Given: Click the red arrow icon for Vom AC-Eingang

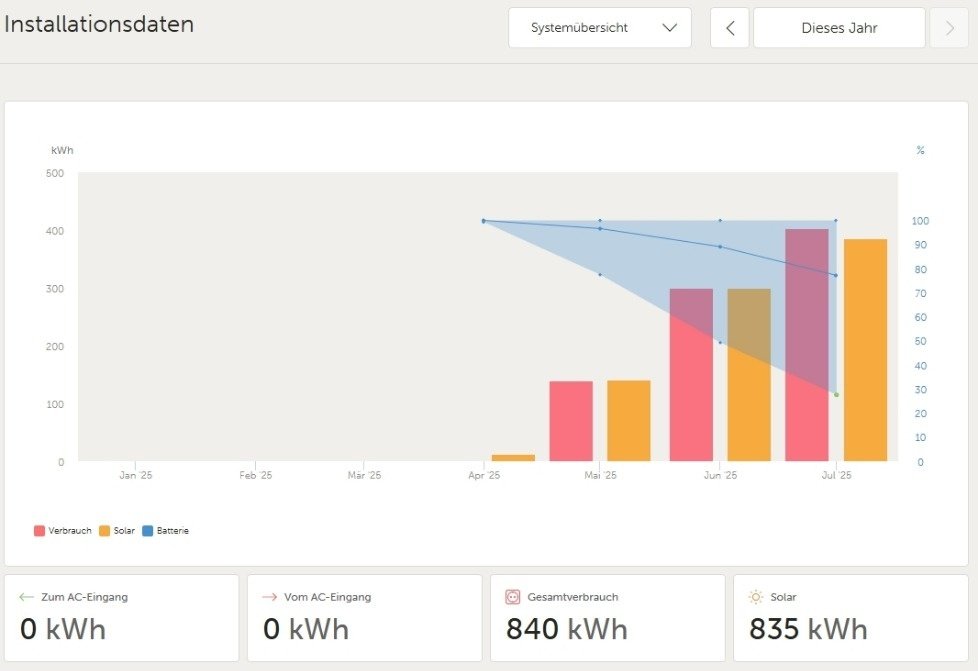Looking at the screenshot, I should click(x=269, y=597).
